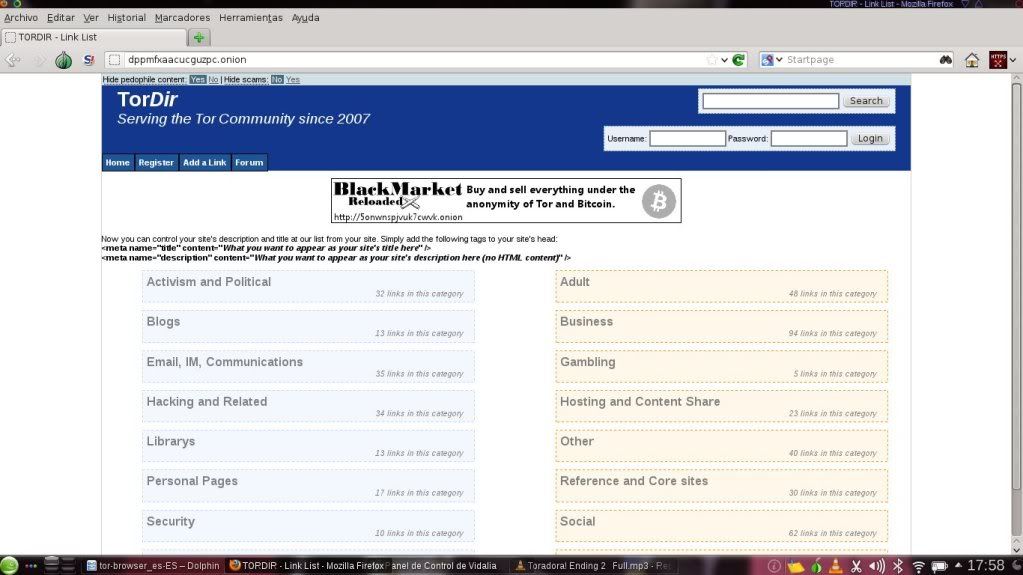This screenshot has width=1023, height=575.
Task: Set Hide scams to Yes
Action: pyautogui.click(x=293, y=80)
